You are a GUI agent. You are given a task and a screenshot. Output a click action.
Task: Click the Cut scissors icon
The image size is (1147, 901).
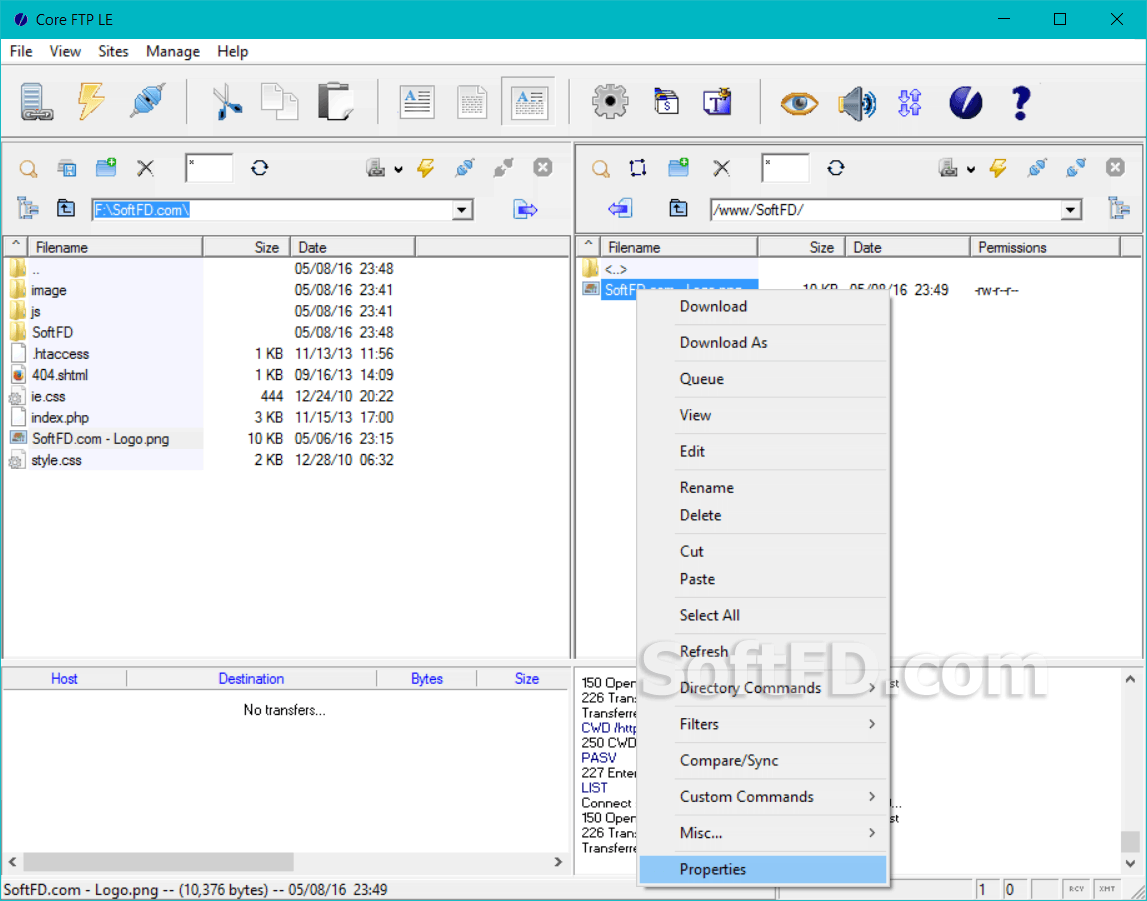point(227,102)
